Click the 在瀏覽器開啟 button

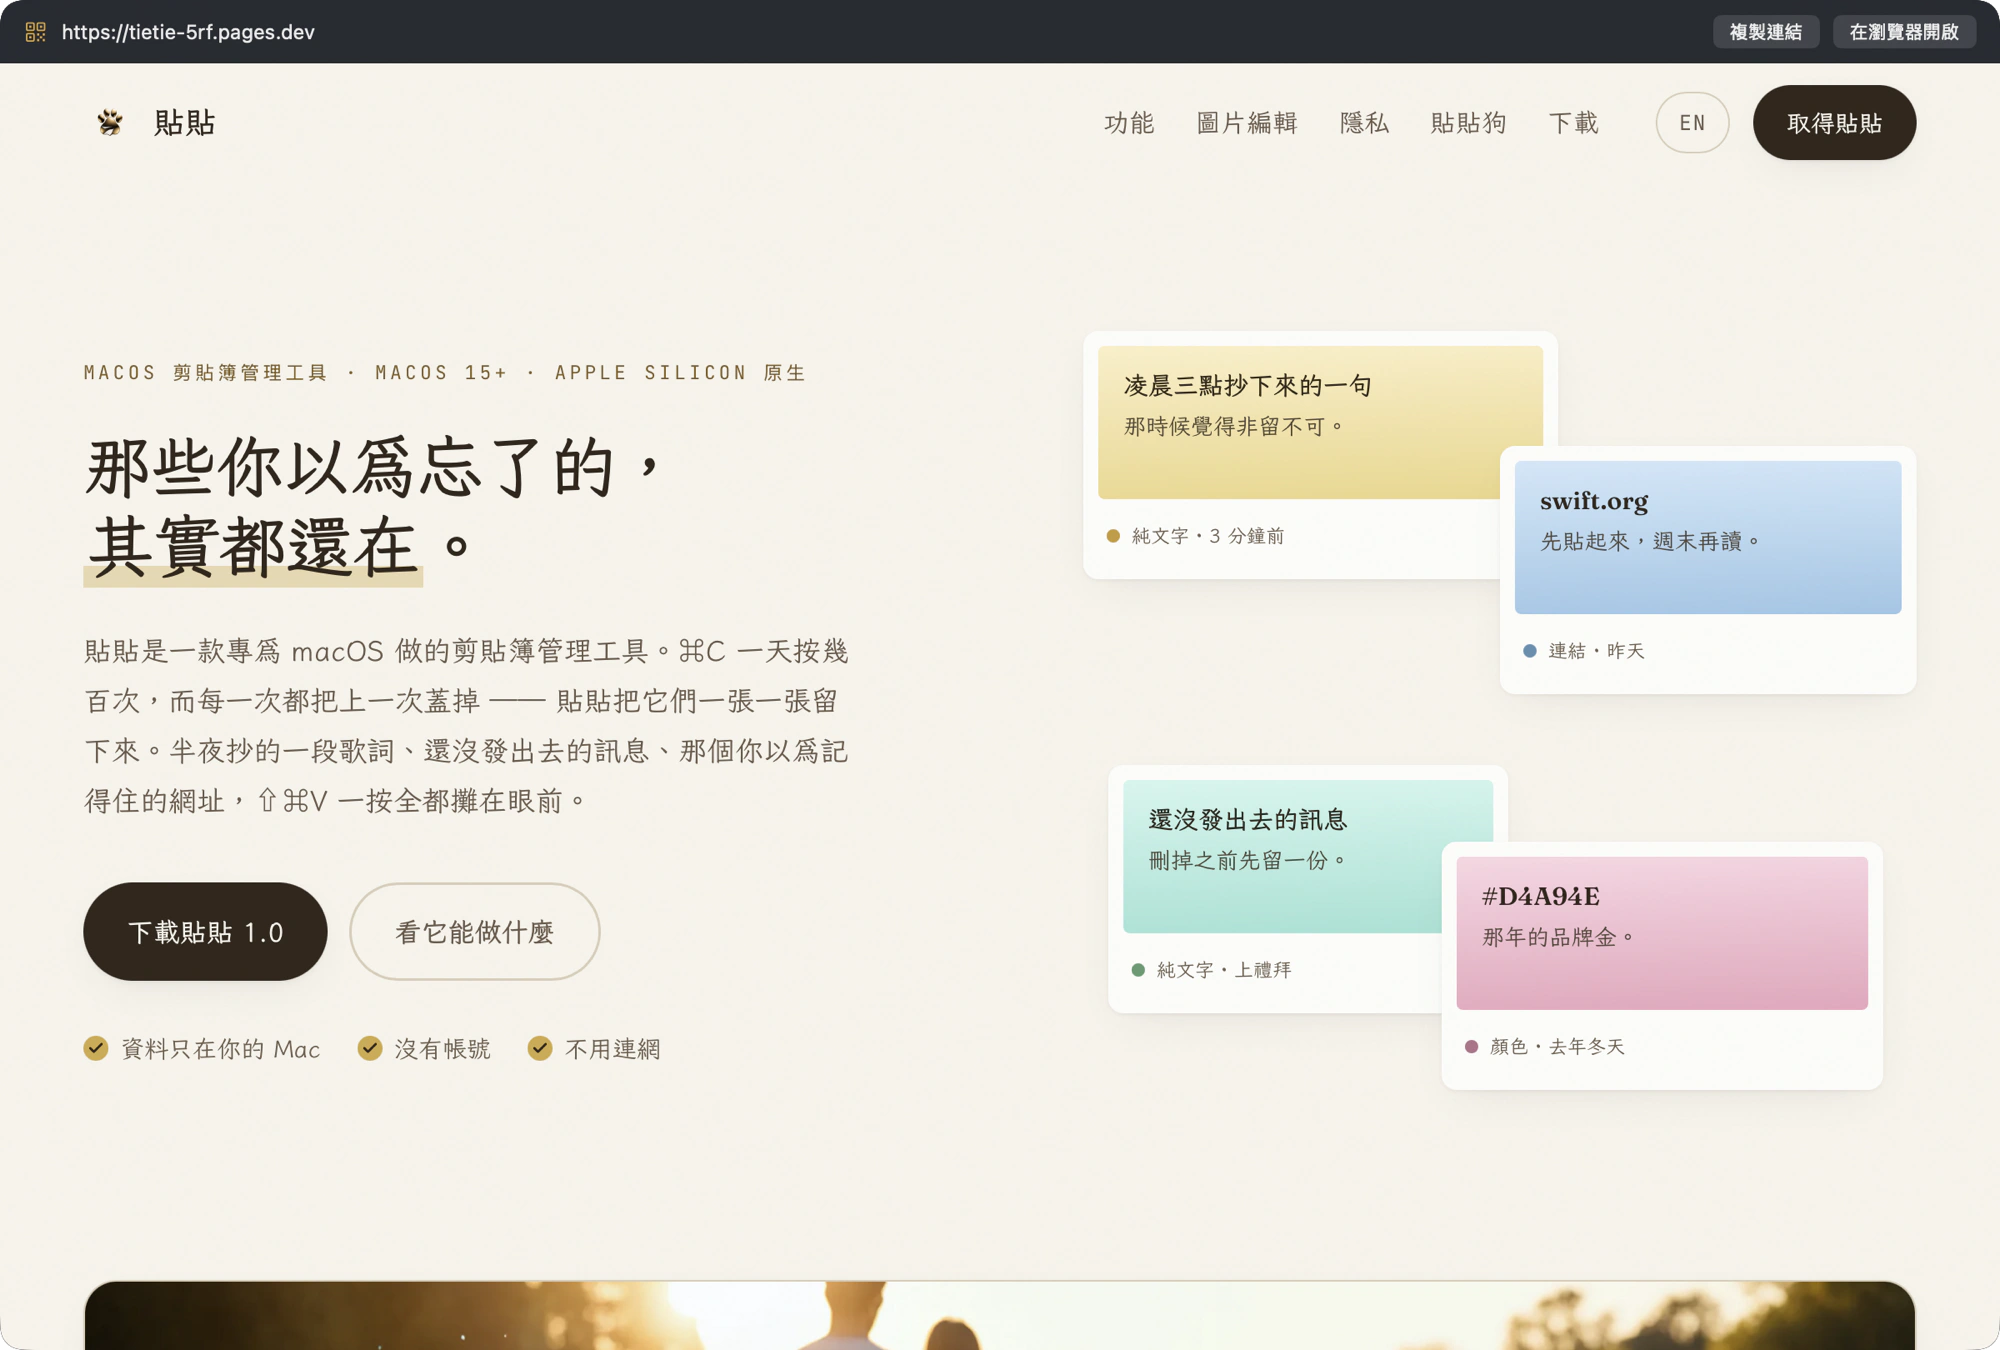[1904, 32]
